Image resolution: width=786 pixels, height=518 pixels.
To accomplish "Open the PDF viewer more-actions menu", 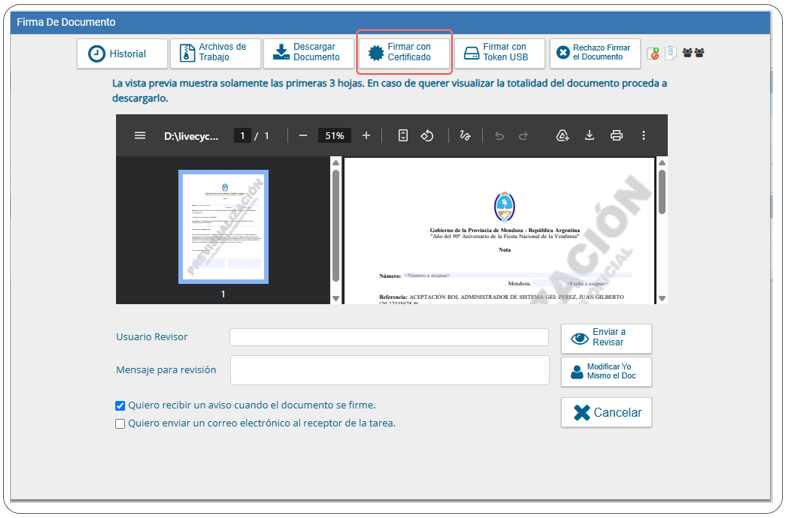I will coord(644,135).
